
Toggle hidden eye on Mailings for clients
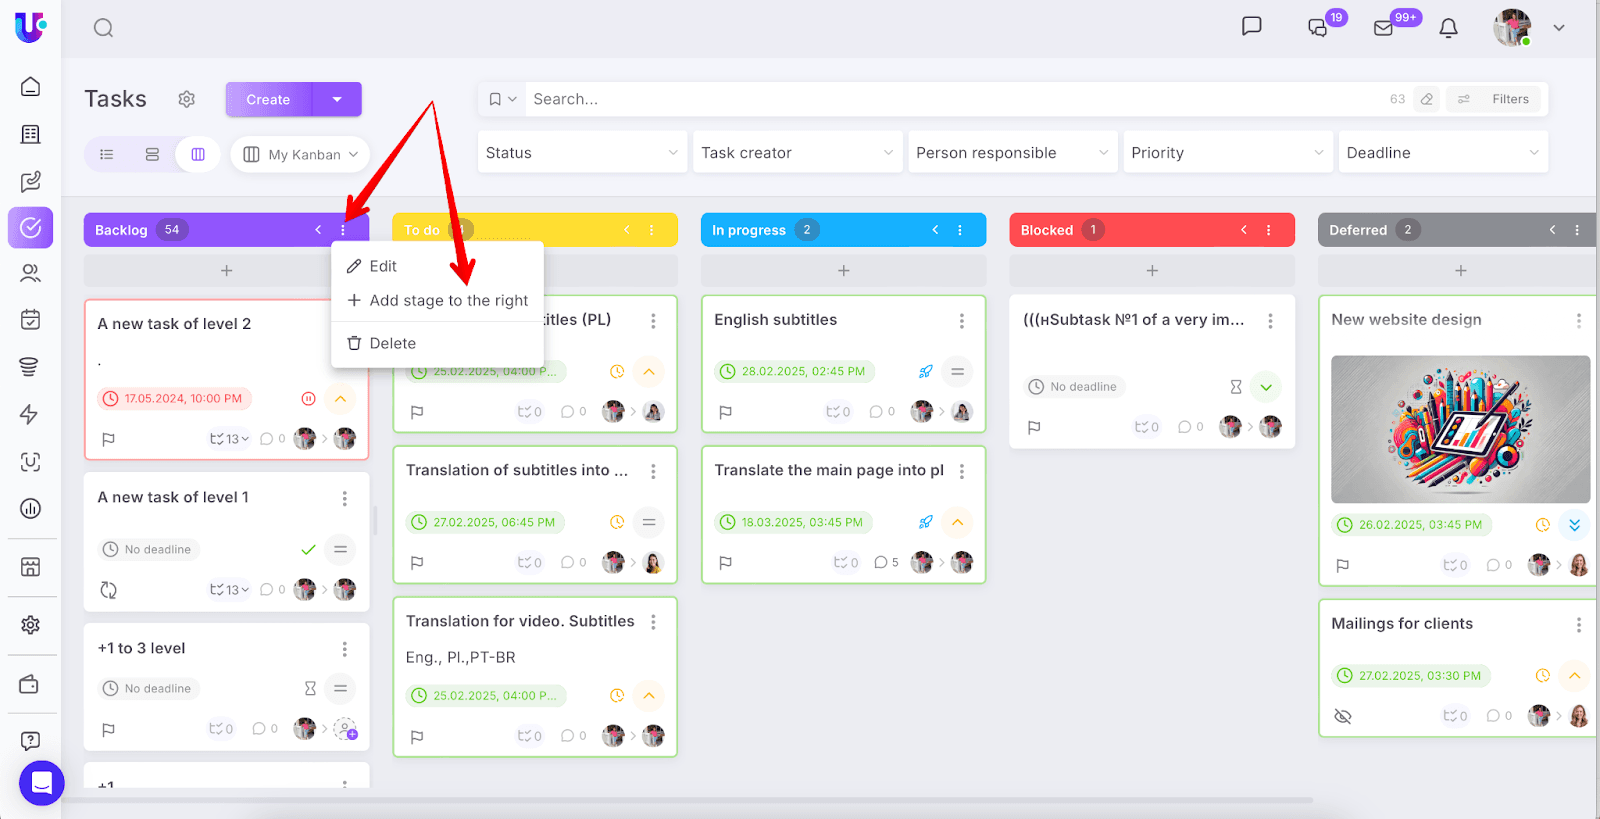tap(1343, 716)
